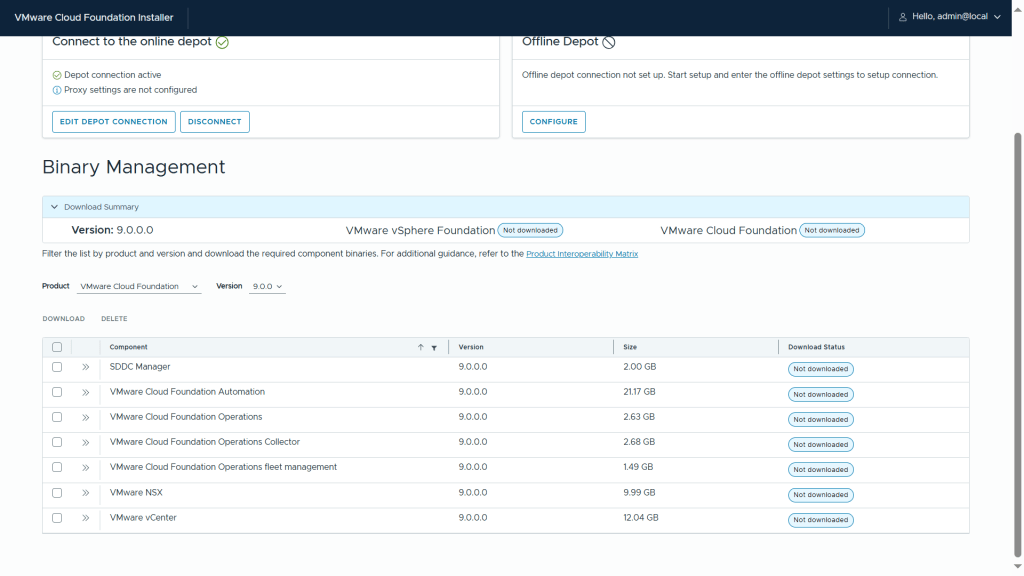The image size is (1024, 576).
Task: Expand details for the VMware NSX row
Action: click(x=86, y=493)
